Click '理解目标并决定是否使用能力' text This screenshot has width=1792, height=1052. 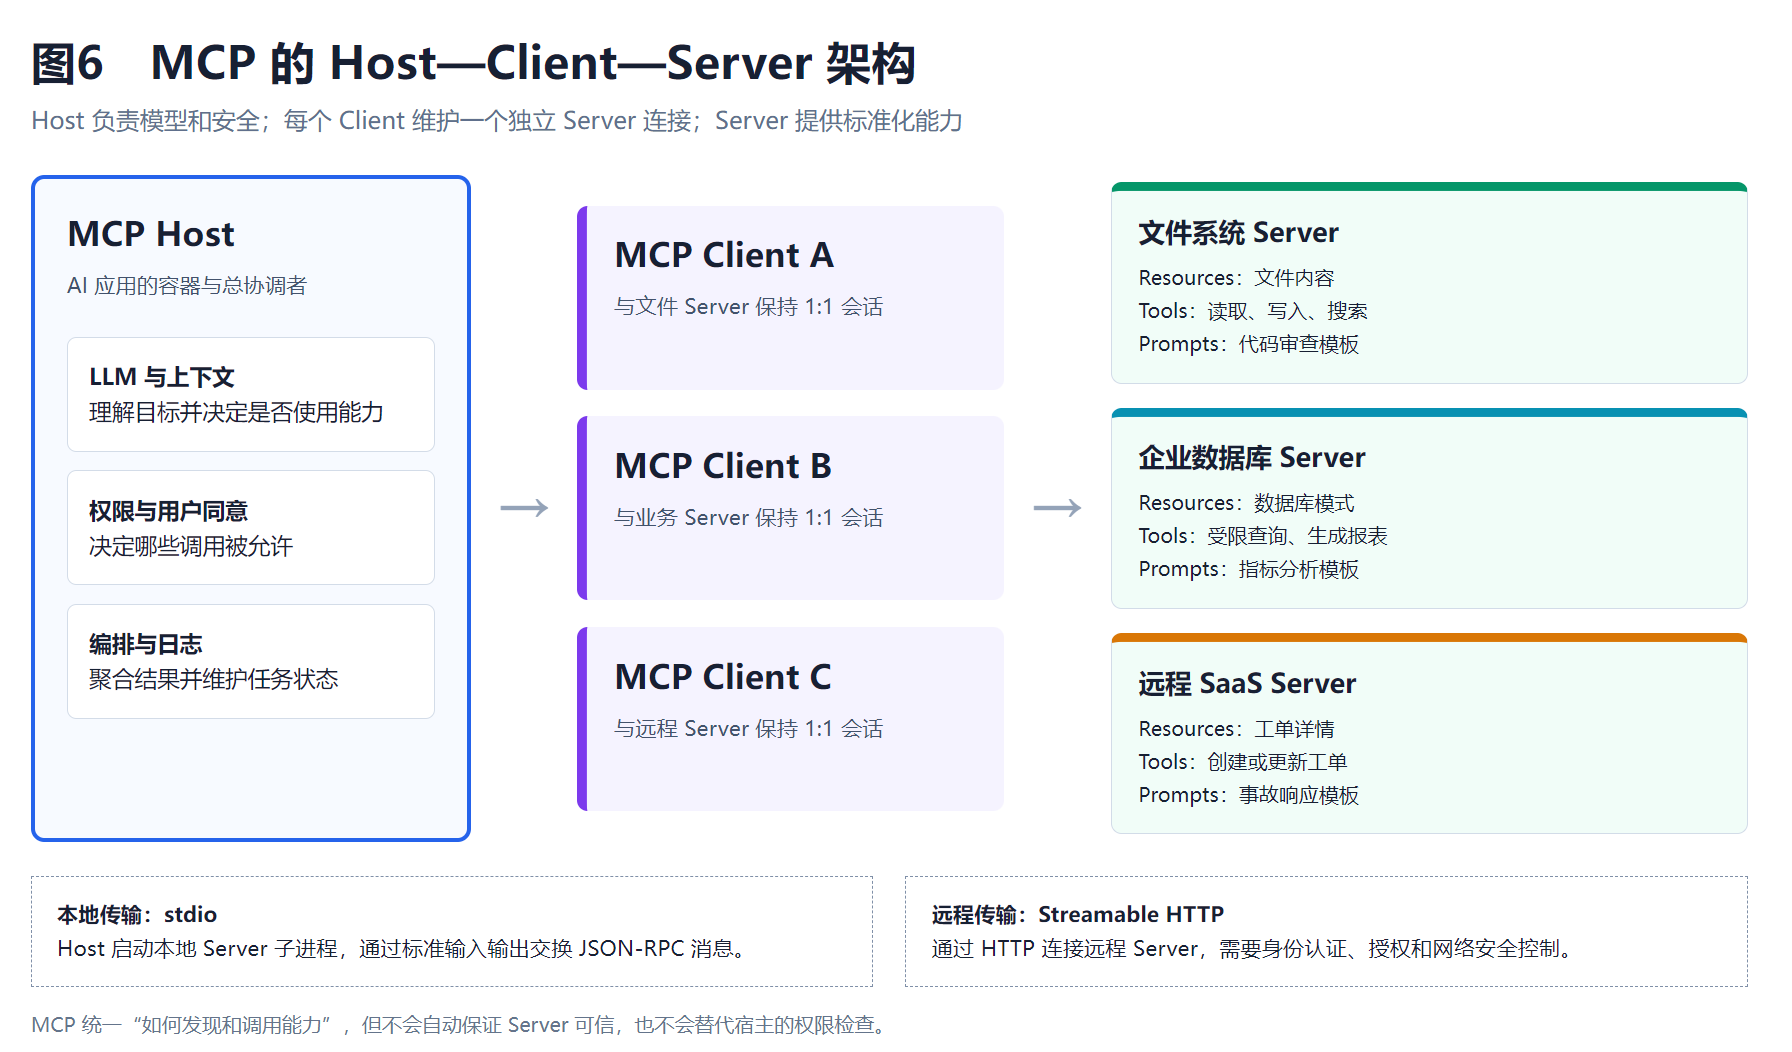(236, 413)
